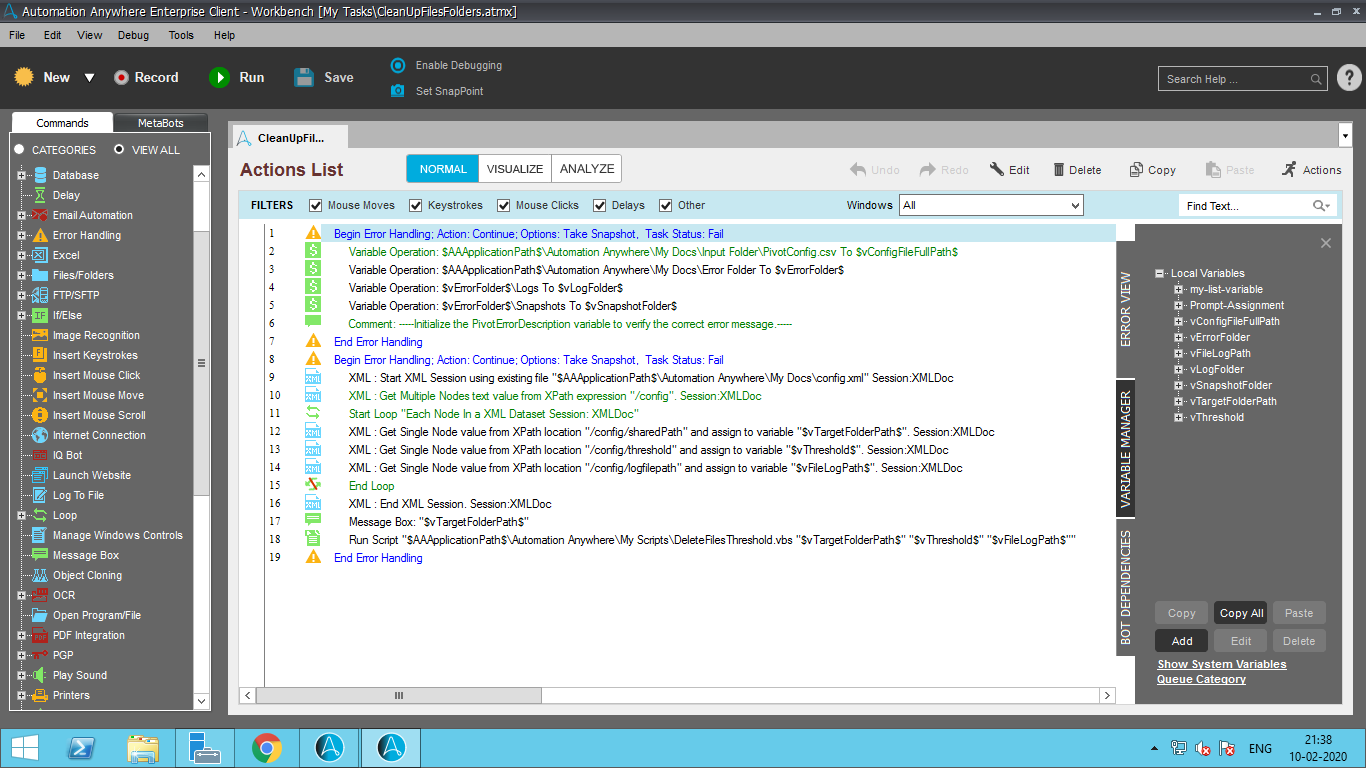Open help with the question mark icon

(1349, 77)
